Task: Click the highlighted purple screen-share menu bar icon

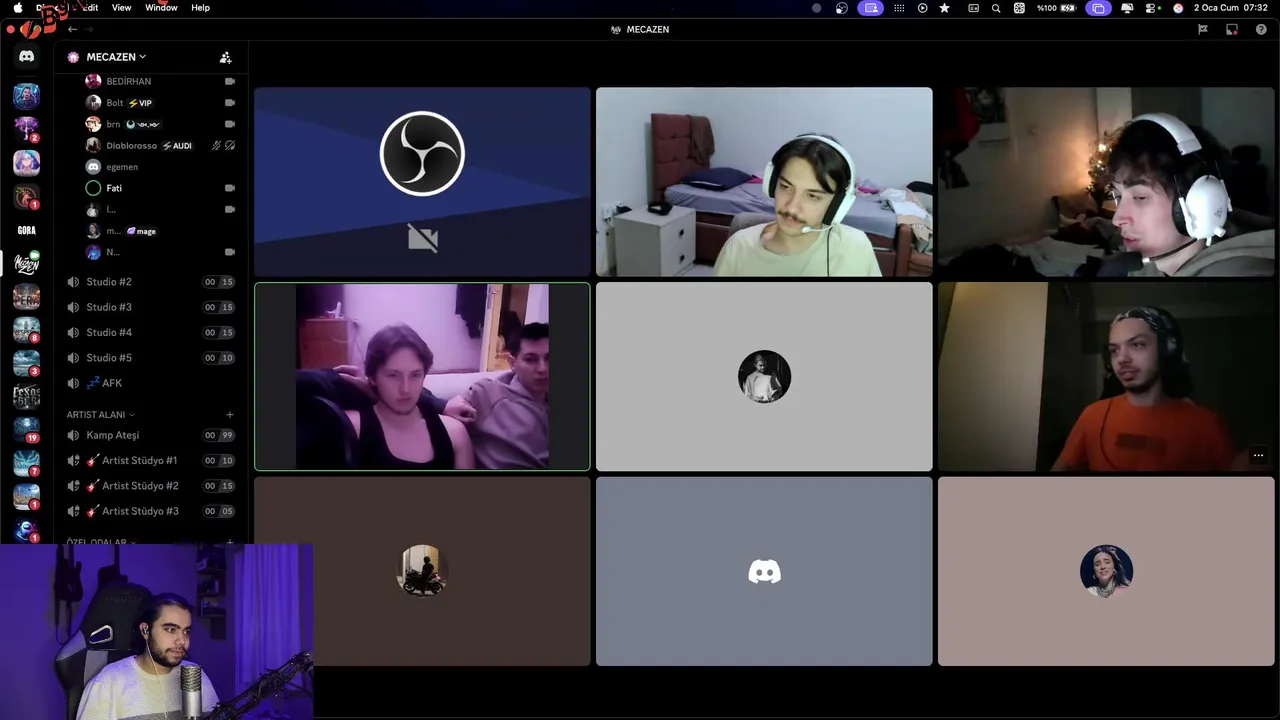Action: coord(871,8)
